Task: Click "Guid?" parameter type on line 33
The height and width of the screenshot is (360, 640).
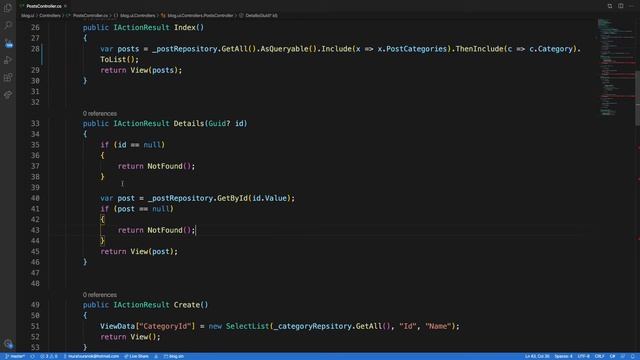Action: pyautogui.click(x=219, y=123)
